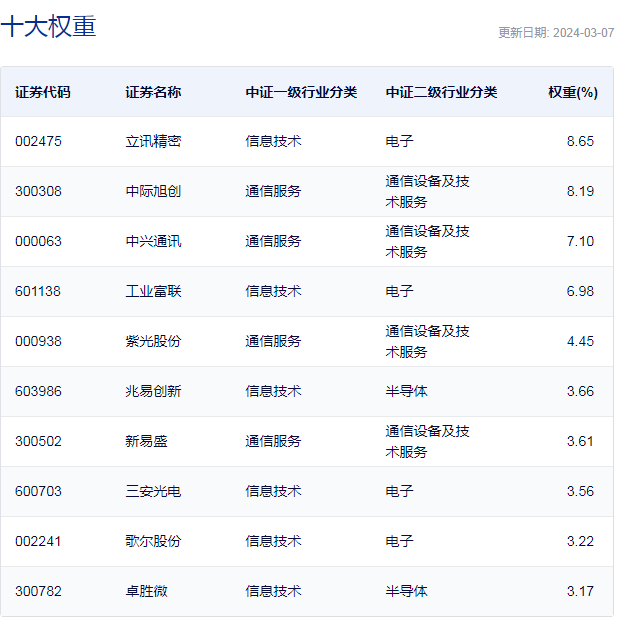The image size is (618, 625).
Task: Click 通信设备及技术服务 in the 中际旭创 row
Action: (427, 191)
